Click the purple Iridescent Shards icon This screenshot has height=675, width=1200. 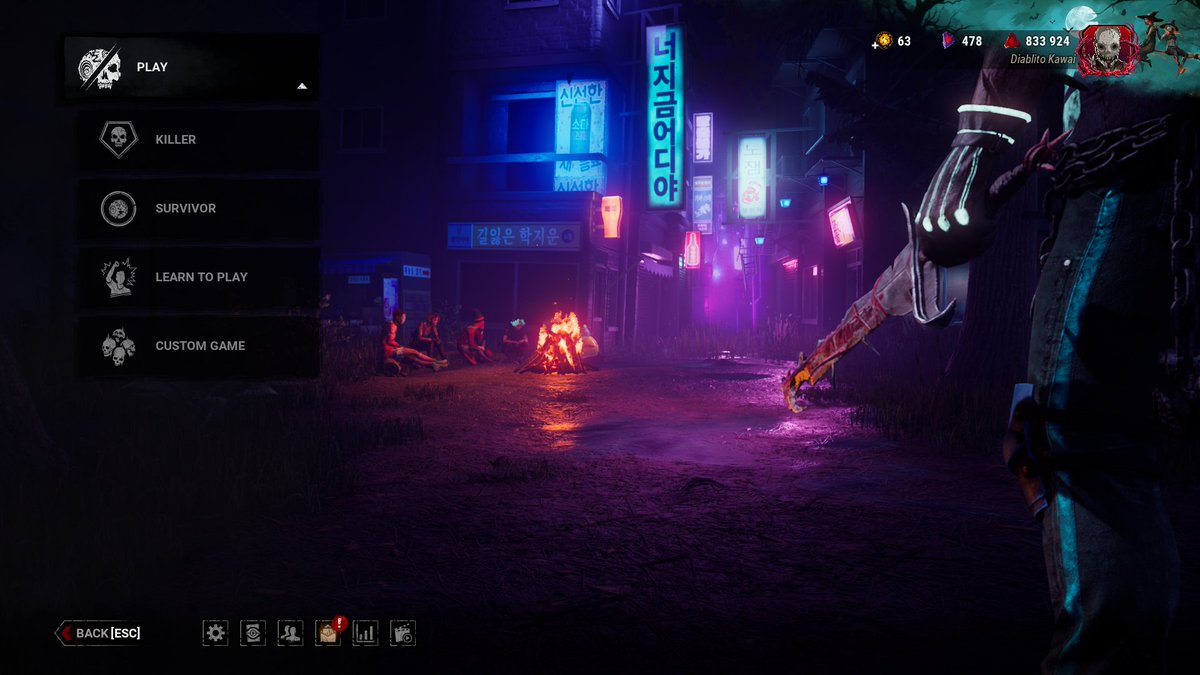click(x=948, y=41)
